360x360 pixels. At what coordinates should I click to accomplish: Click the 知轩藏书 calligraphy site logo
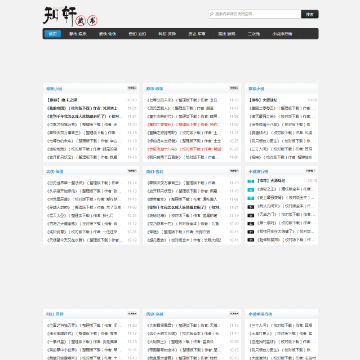[70, 16]
